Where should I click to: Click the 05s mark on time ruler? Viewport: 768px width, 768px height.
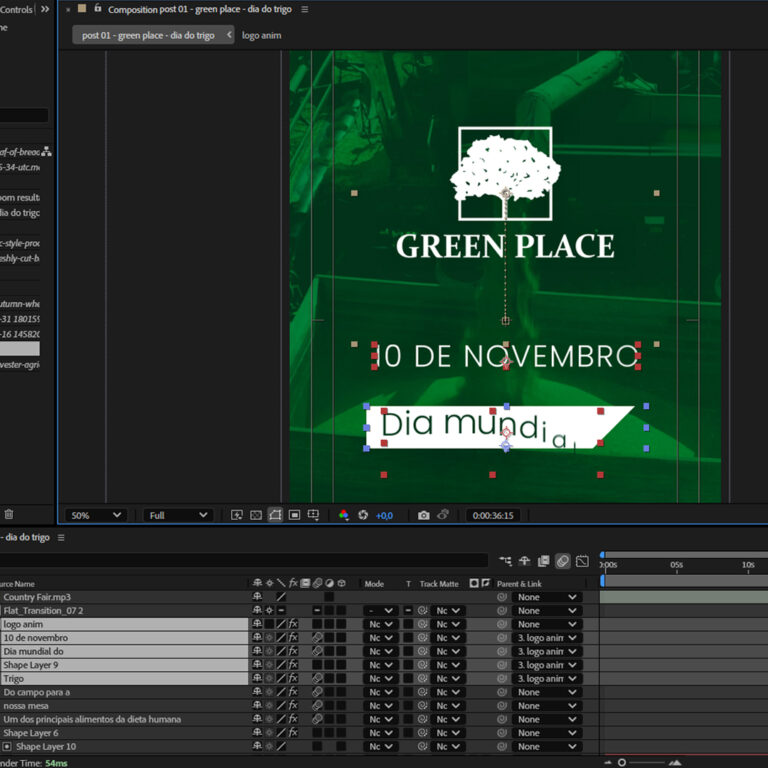coord(677,565)
